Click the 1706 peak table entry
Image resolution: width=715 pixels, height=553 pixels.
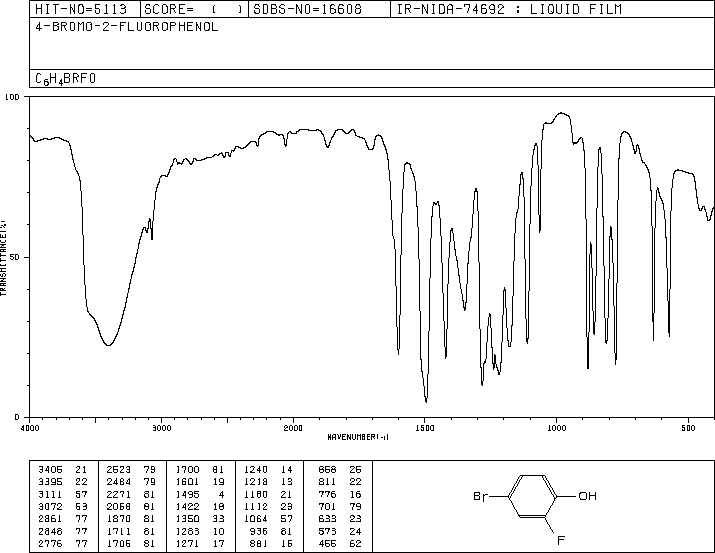(119, 543)
